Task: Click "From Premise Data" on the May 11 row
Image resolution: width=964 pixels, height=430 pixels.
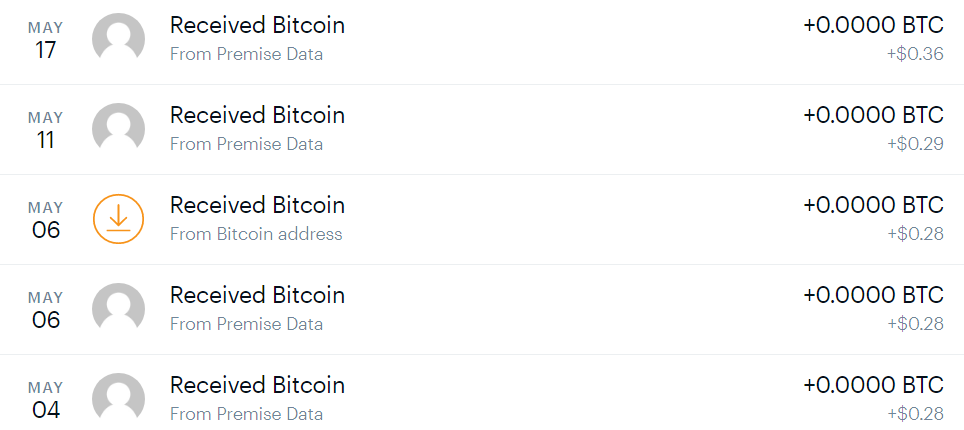Action: pos(246,144)
